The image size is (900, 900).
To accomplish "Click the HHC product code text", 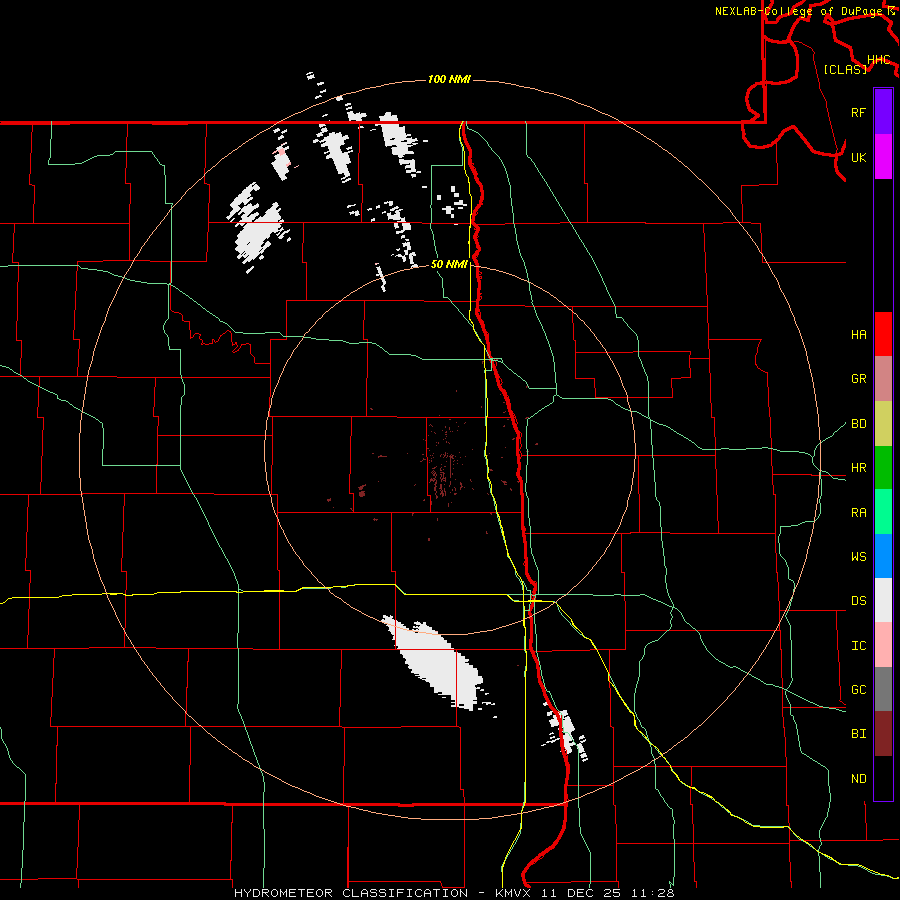I will [878, 60].
